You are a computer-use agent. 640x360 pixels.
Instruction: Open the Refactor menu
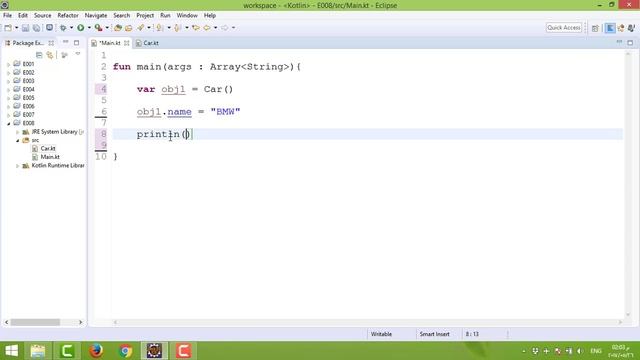pyautogui.click(x=68, y=16)
